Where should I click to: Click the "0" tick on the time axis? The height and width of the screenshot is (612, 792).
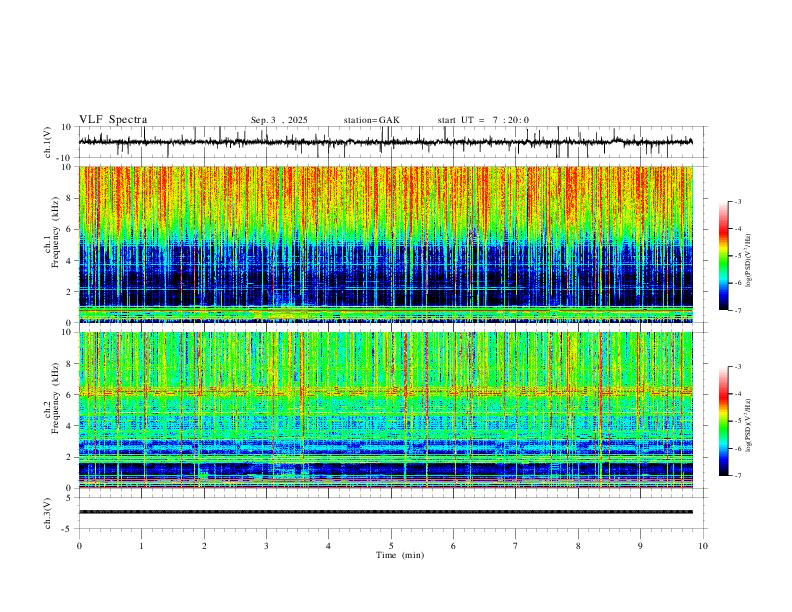click(79, 546)
